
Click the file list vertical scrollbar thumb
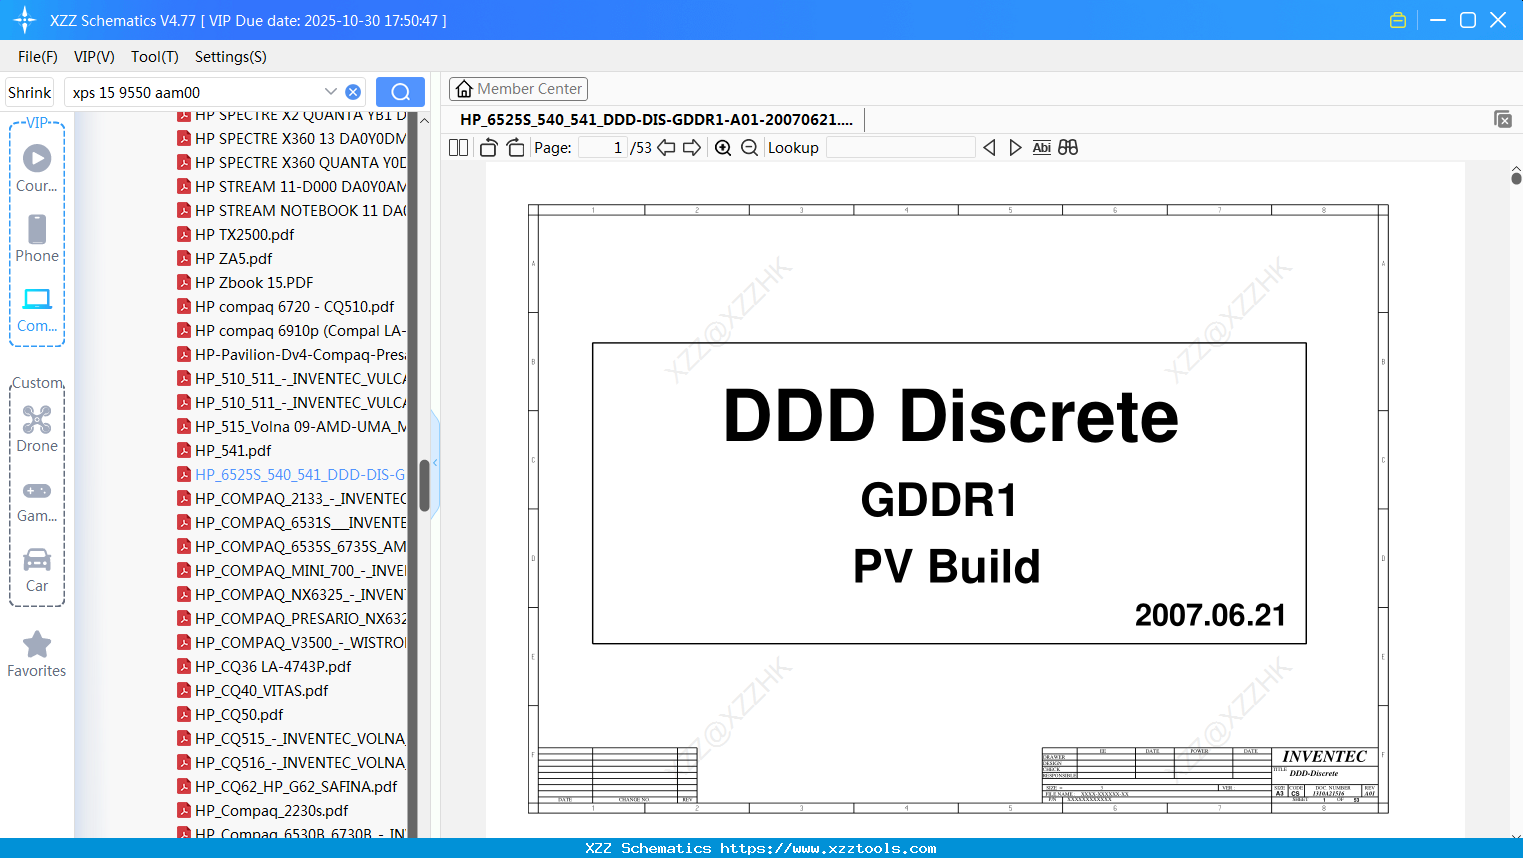424,485
